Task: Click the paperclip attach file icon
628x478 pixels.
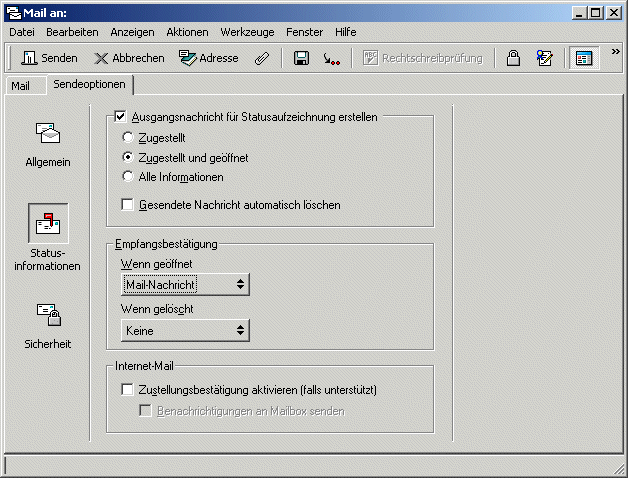Action: (x=262, y=58)
